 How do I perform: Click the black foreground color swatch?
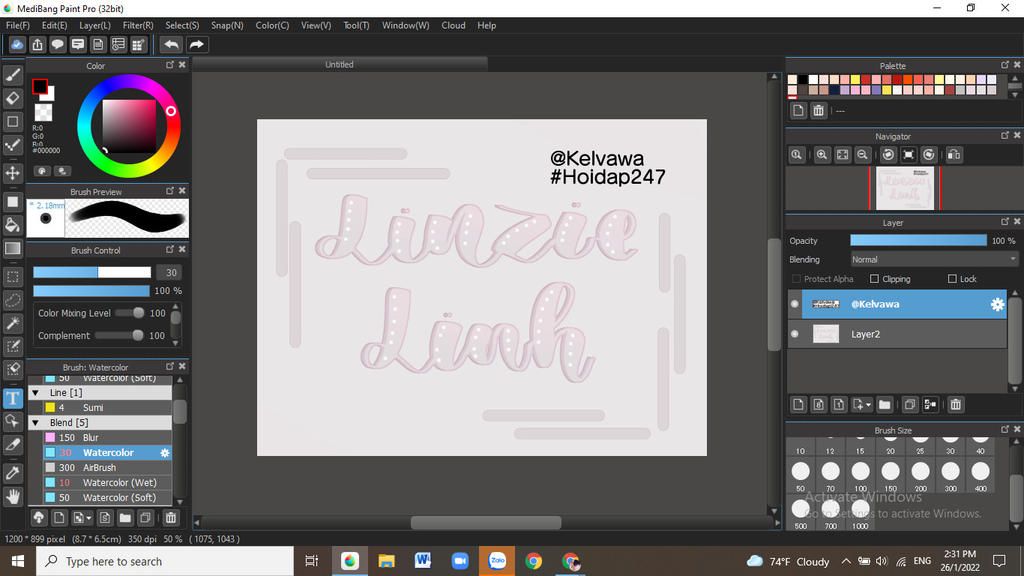click(39, 86)
